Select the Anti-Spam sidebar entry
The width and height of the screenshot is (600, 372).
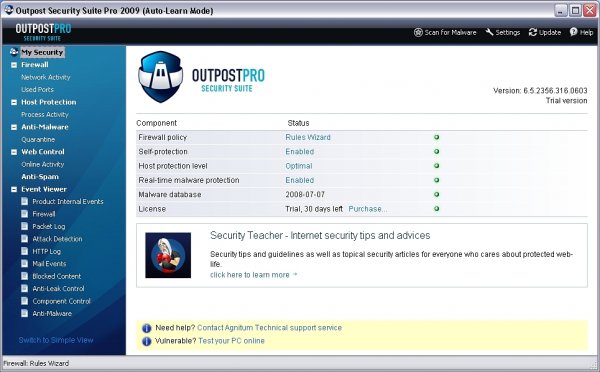pyautogui.click(x=40, y=177)
